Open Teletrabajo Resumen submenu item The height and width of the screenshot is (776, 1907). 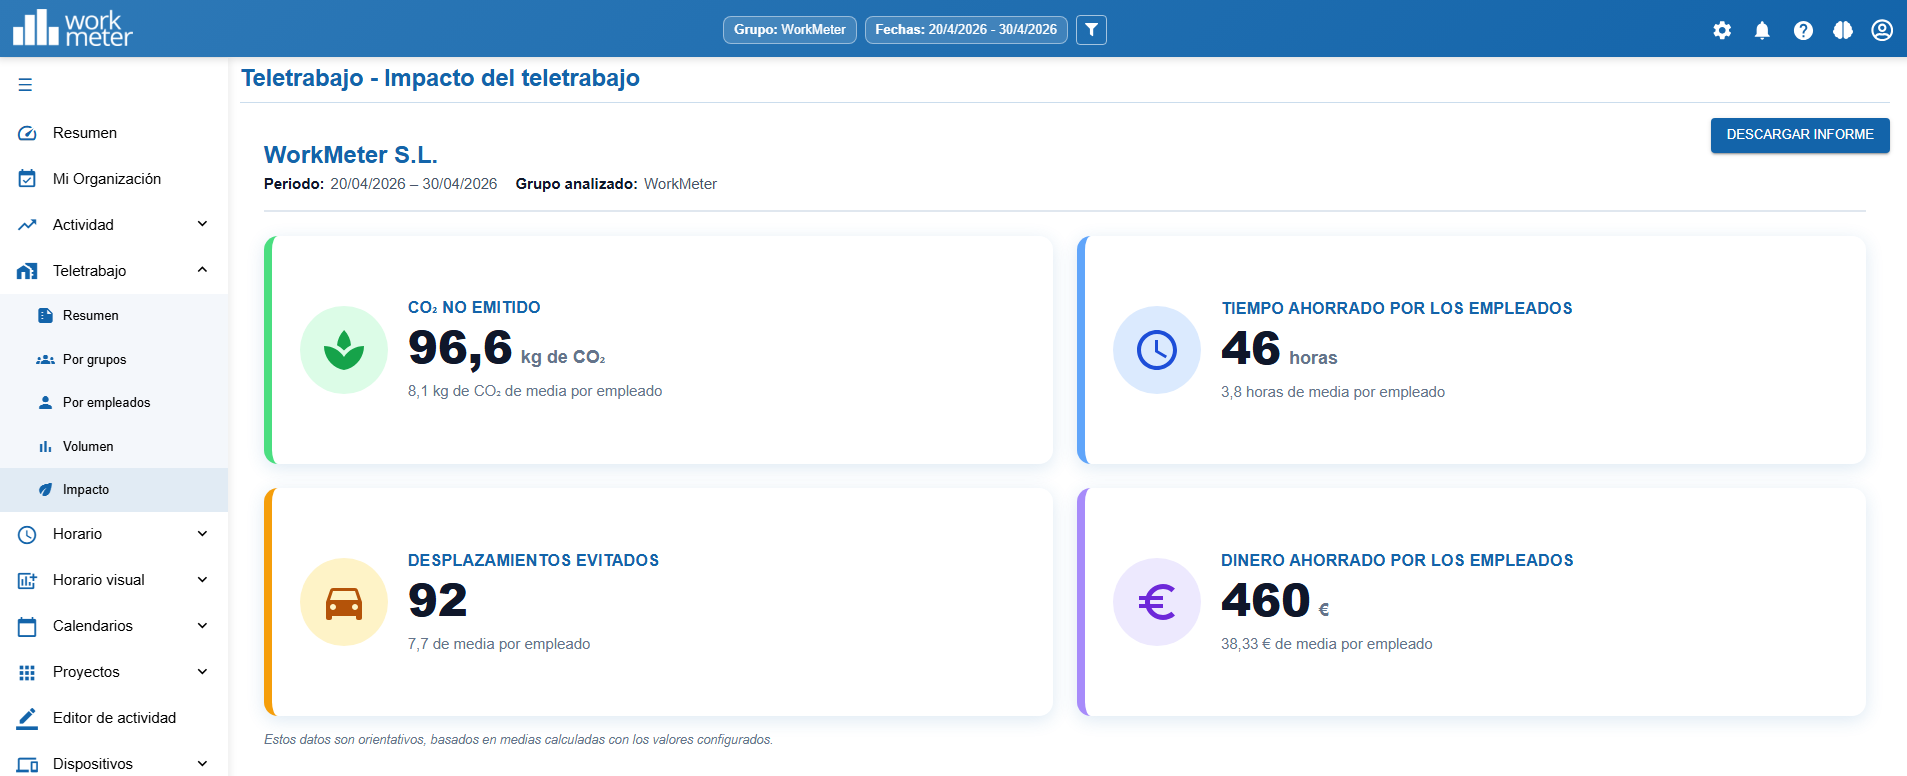click(114, 316)
